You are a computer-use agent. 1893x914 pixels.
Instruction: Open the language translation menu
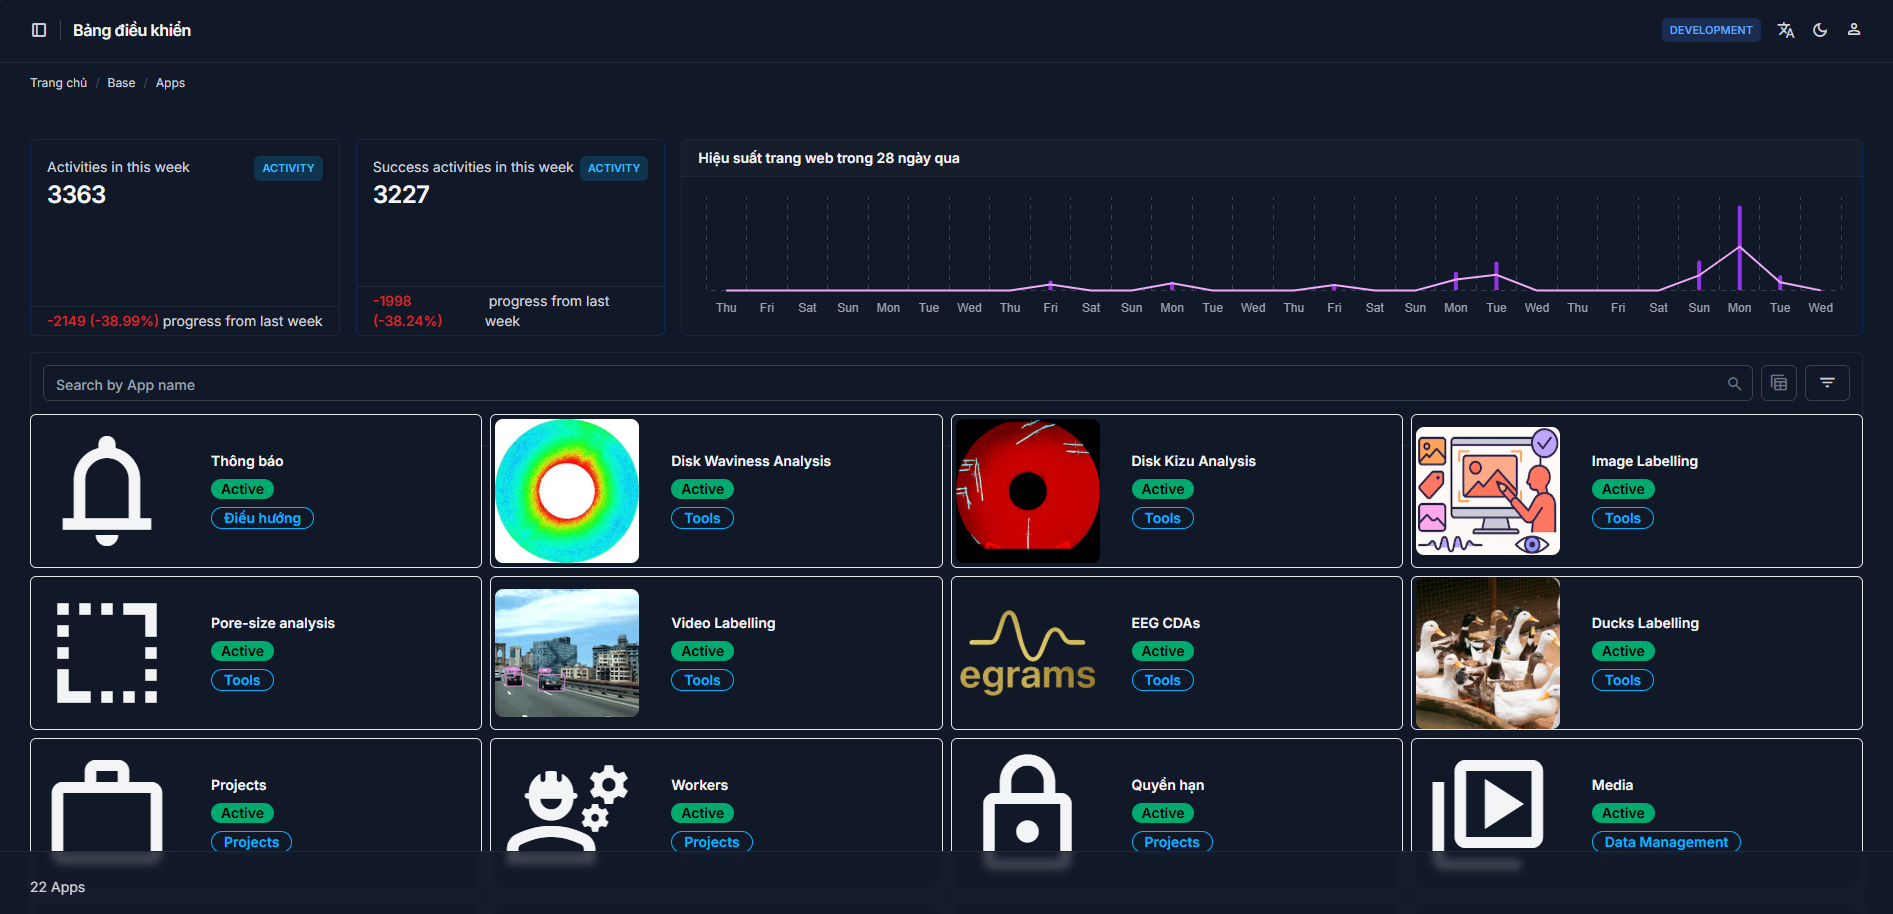pyautogui.click(x=1786, y=30)
